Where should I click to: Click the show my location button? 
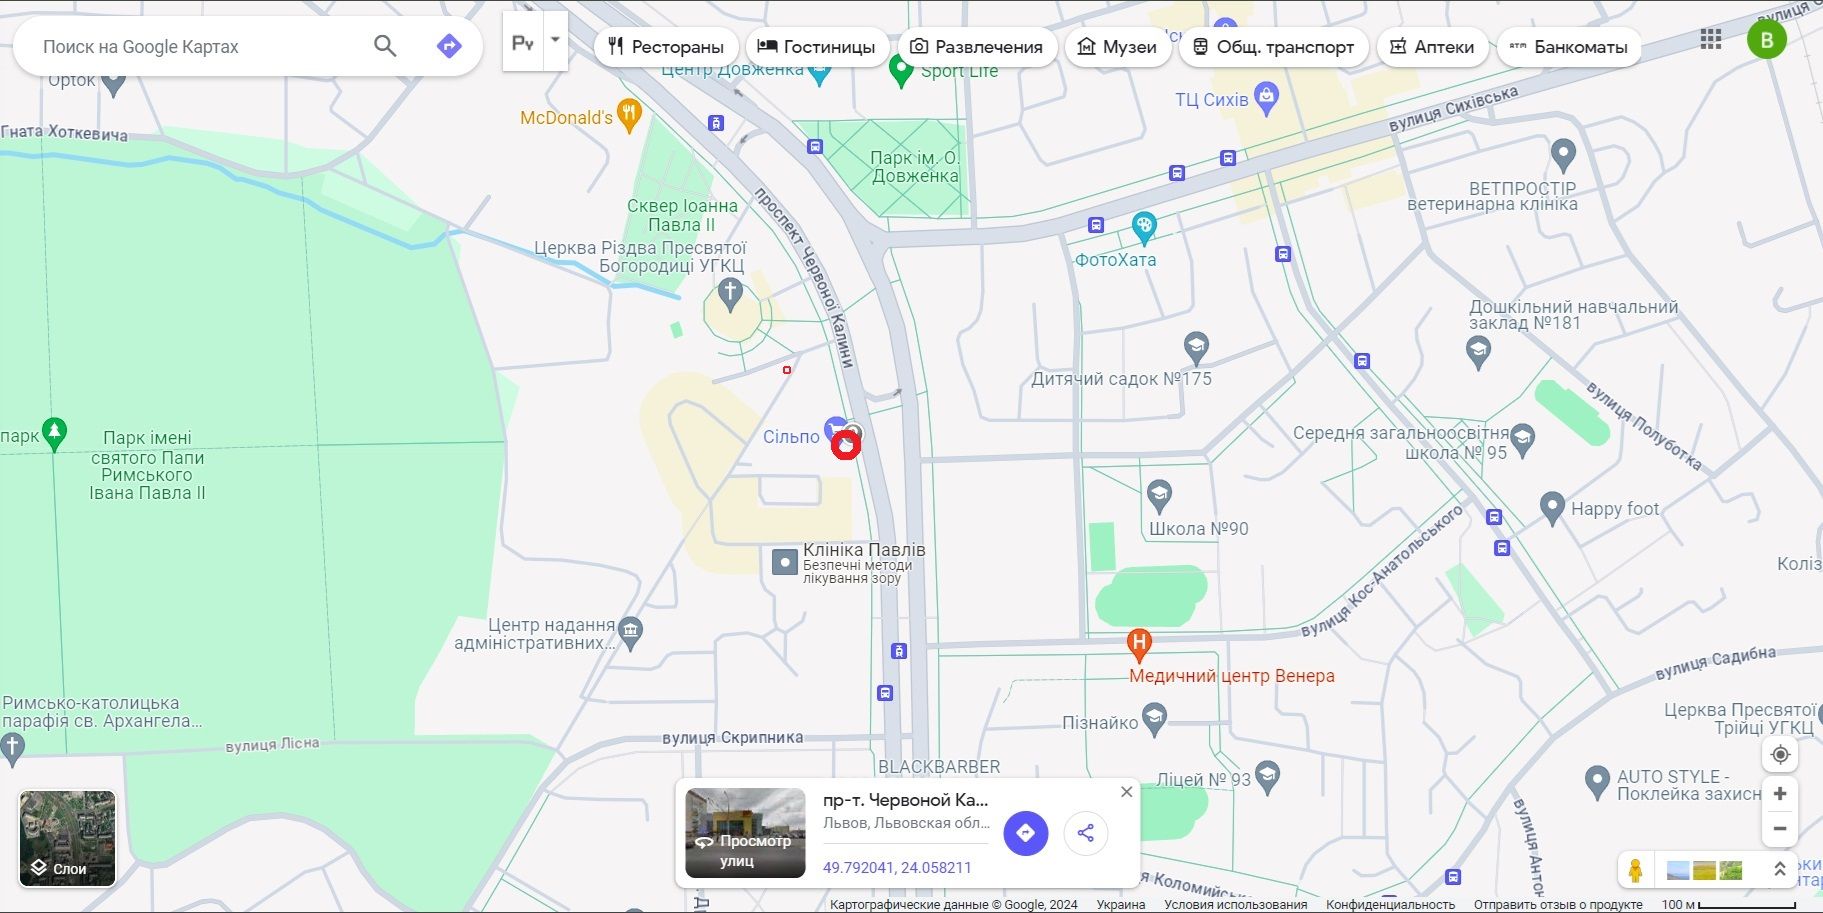[1779, 755]
